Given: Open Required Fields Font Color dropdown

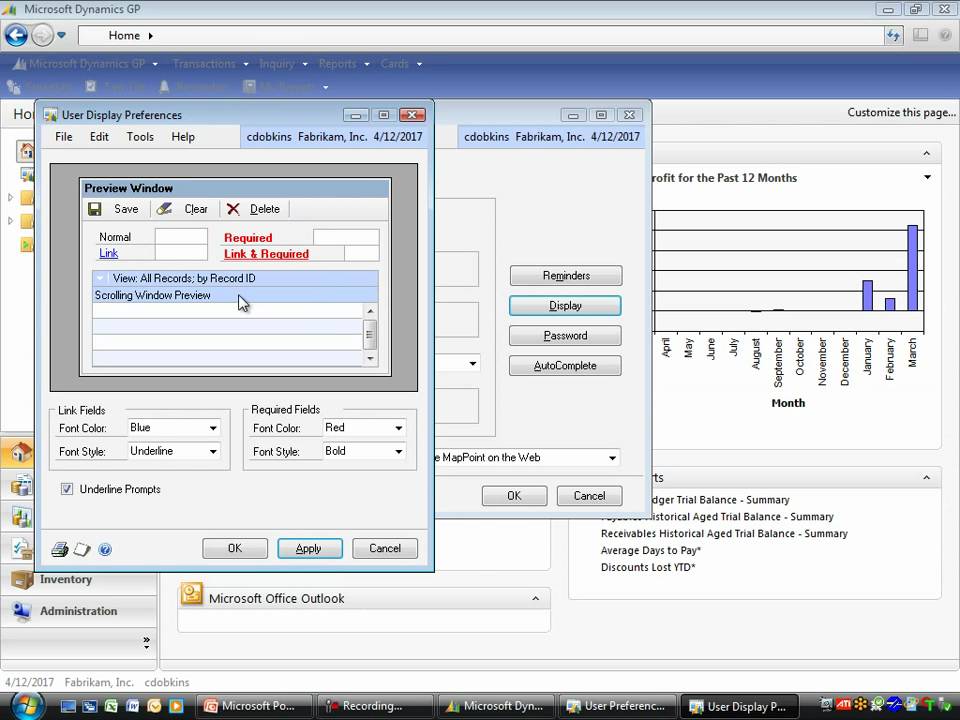Looking at the screenshot, I should coord(399,428).
